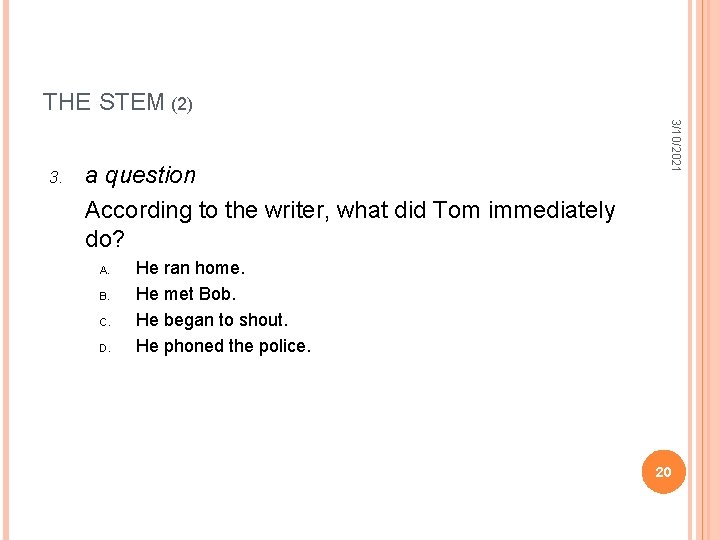Choose the option 'He ran home.'
720x540 pixels.
190,268
